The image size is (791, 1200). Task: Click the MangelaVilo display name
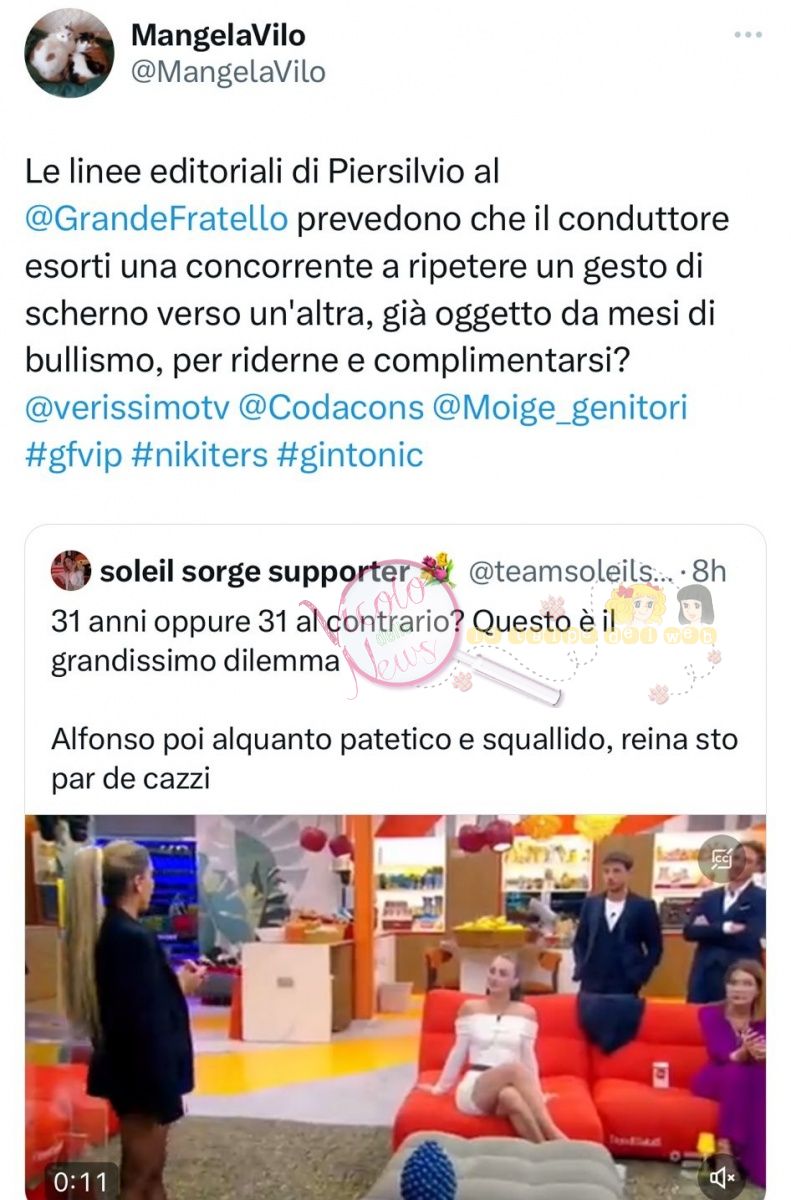pos(218,35)
